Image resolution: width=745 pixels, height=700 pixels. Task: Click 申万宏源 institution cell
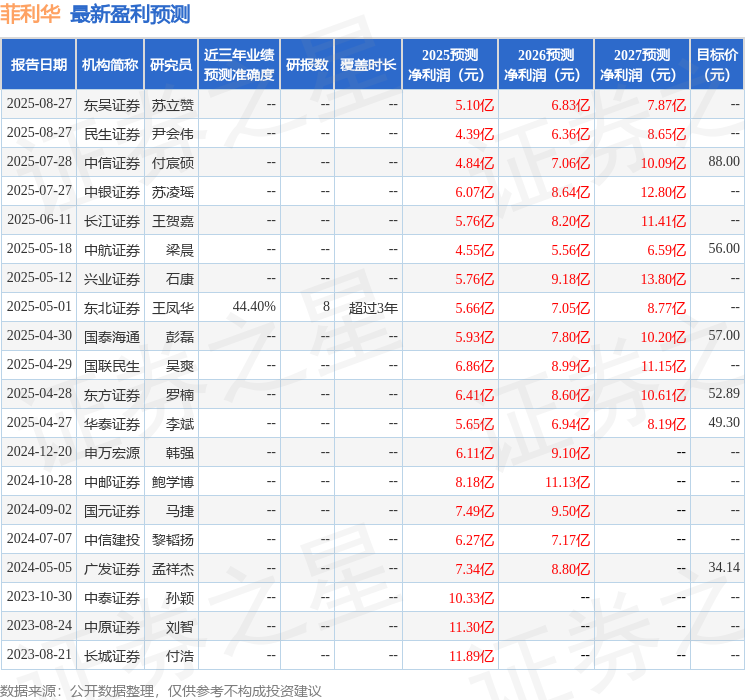pyautogui.click(x=112, y=453)
